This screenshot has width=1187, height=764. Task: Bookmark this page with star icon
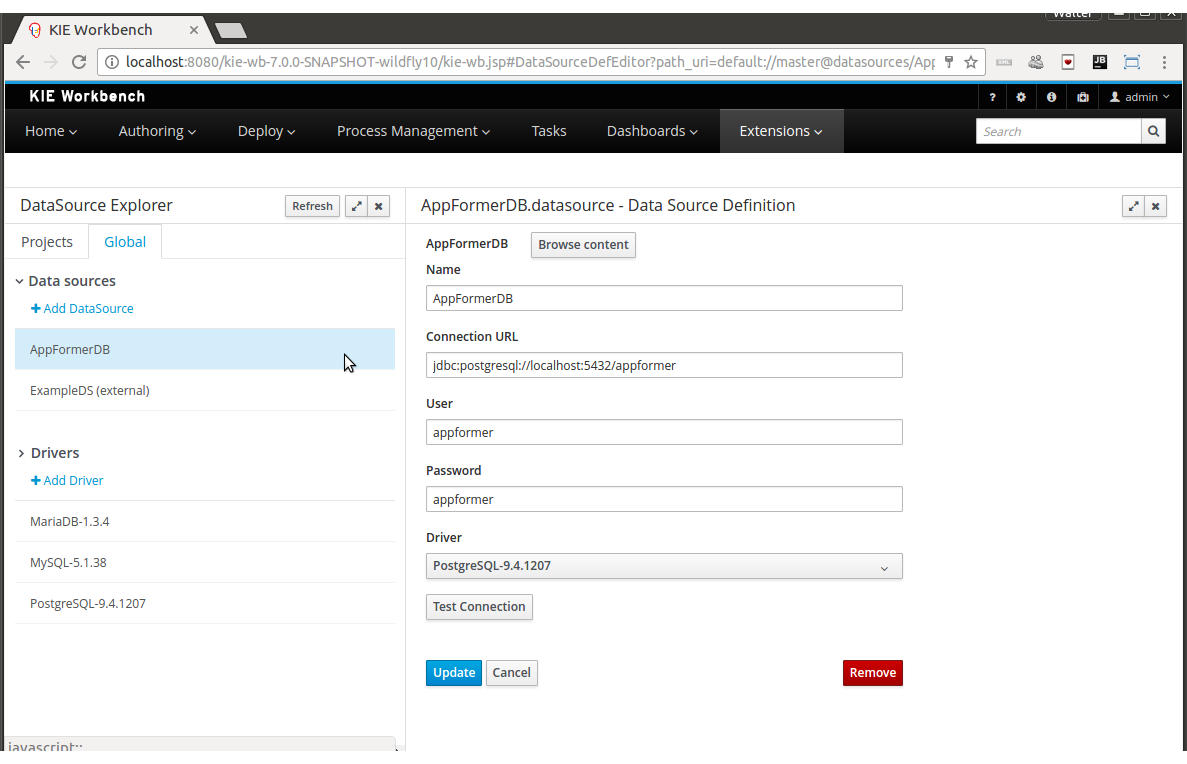pos(970,62)
